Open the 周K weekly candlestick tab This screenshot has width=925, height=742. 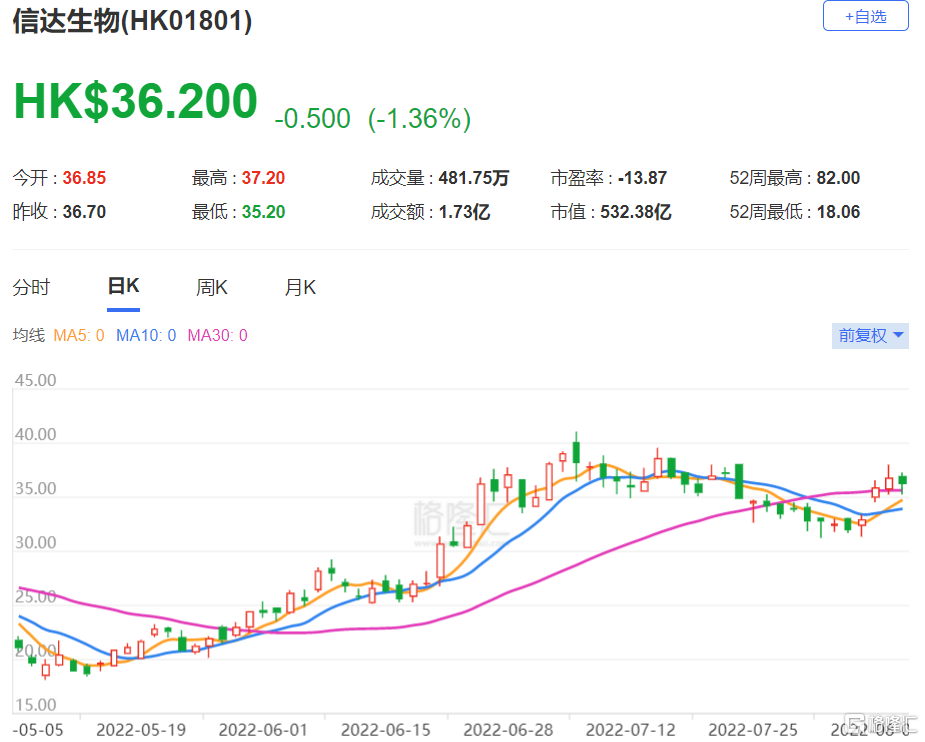pos(212,287)
